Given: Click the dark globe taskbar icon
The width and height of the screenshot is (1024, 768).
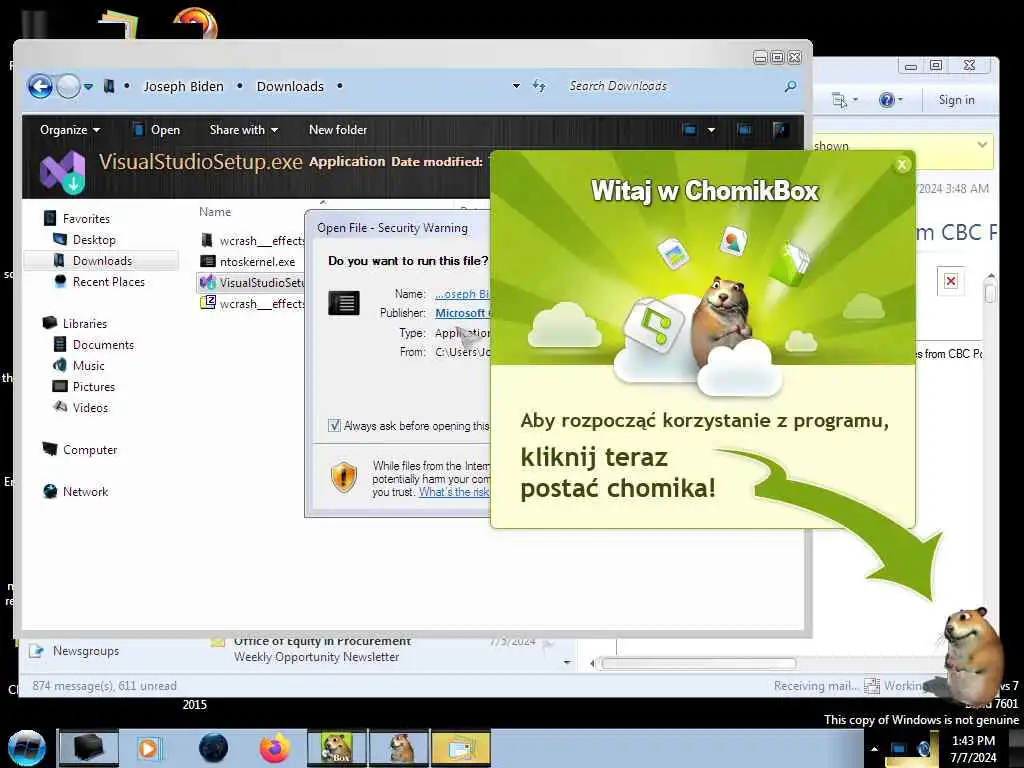Looking at the screenshot, I should coord(213,748).
